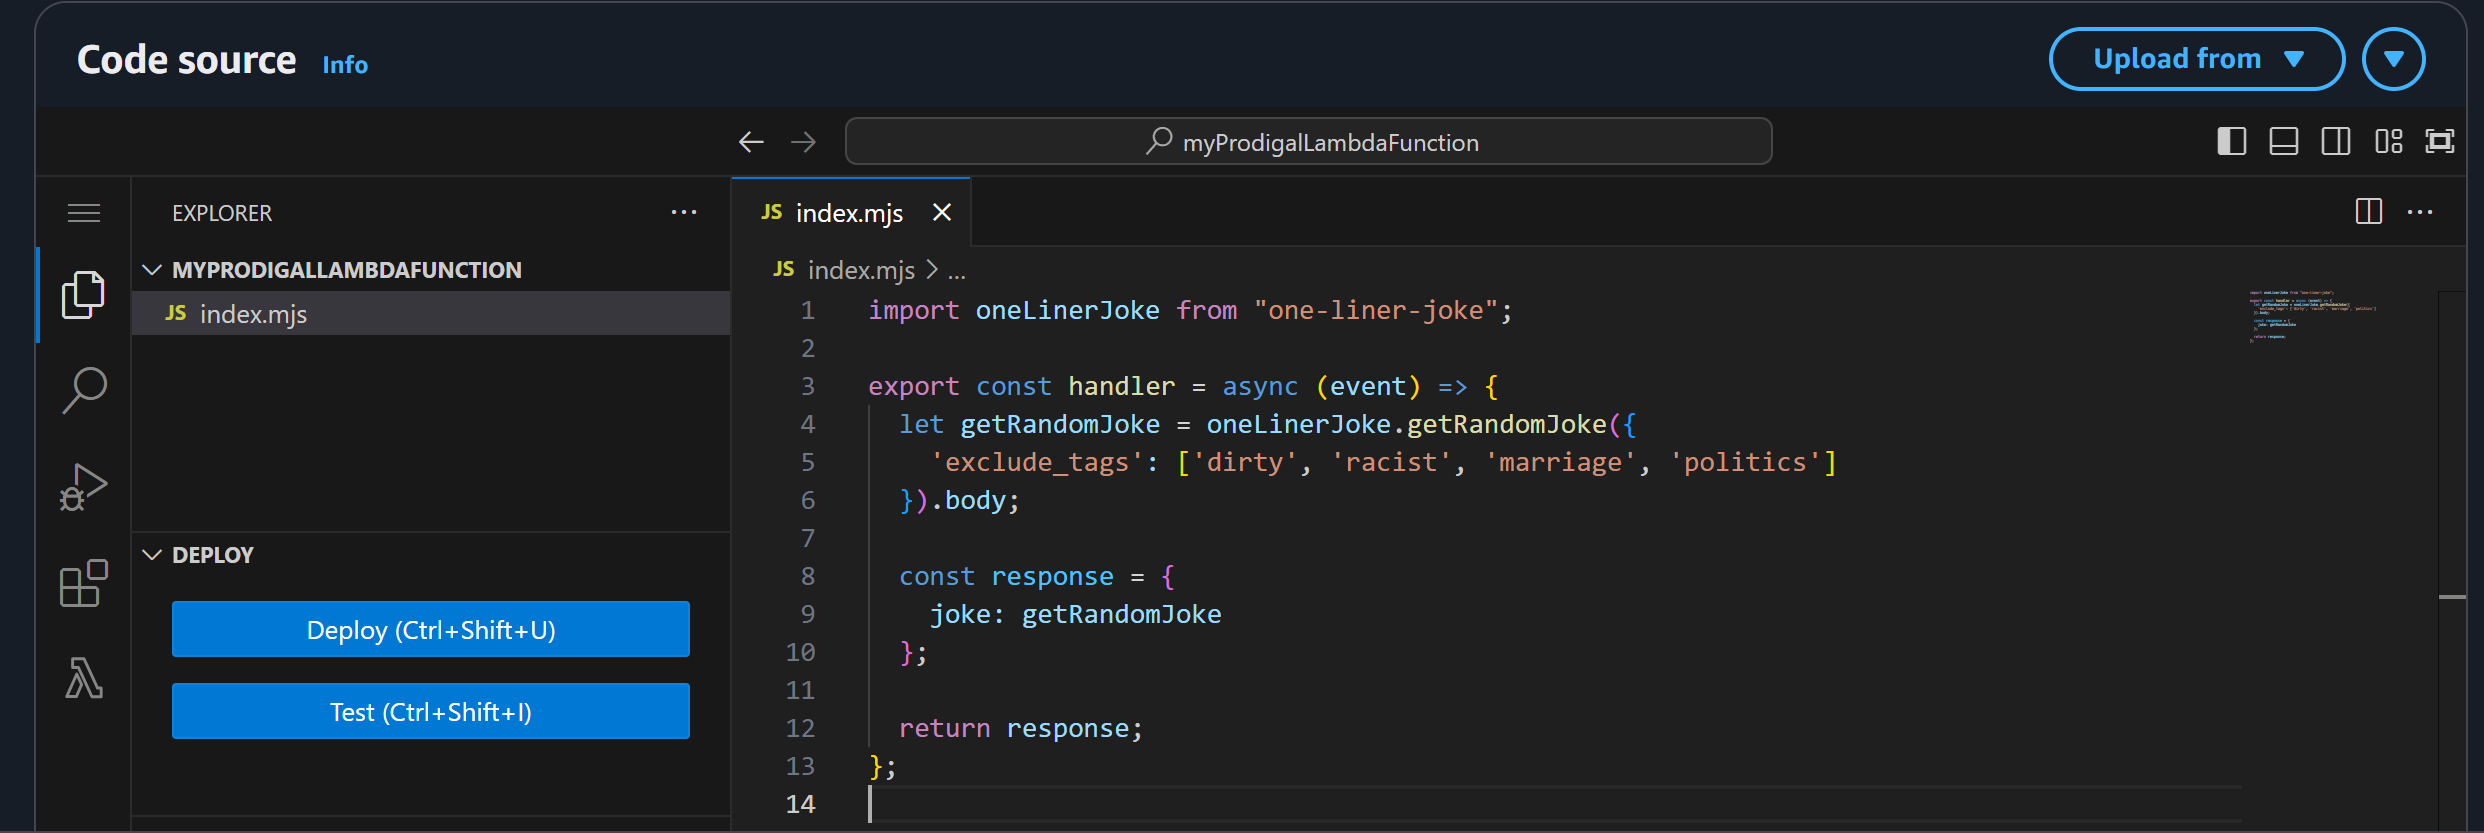Split the editor to the right
2484x833 pixels.
point(2368,212)
